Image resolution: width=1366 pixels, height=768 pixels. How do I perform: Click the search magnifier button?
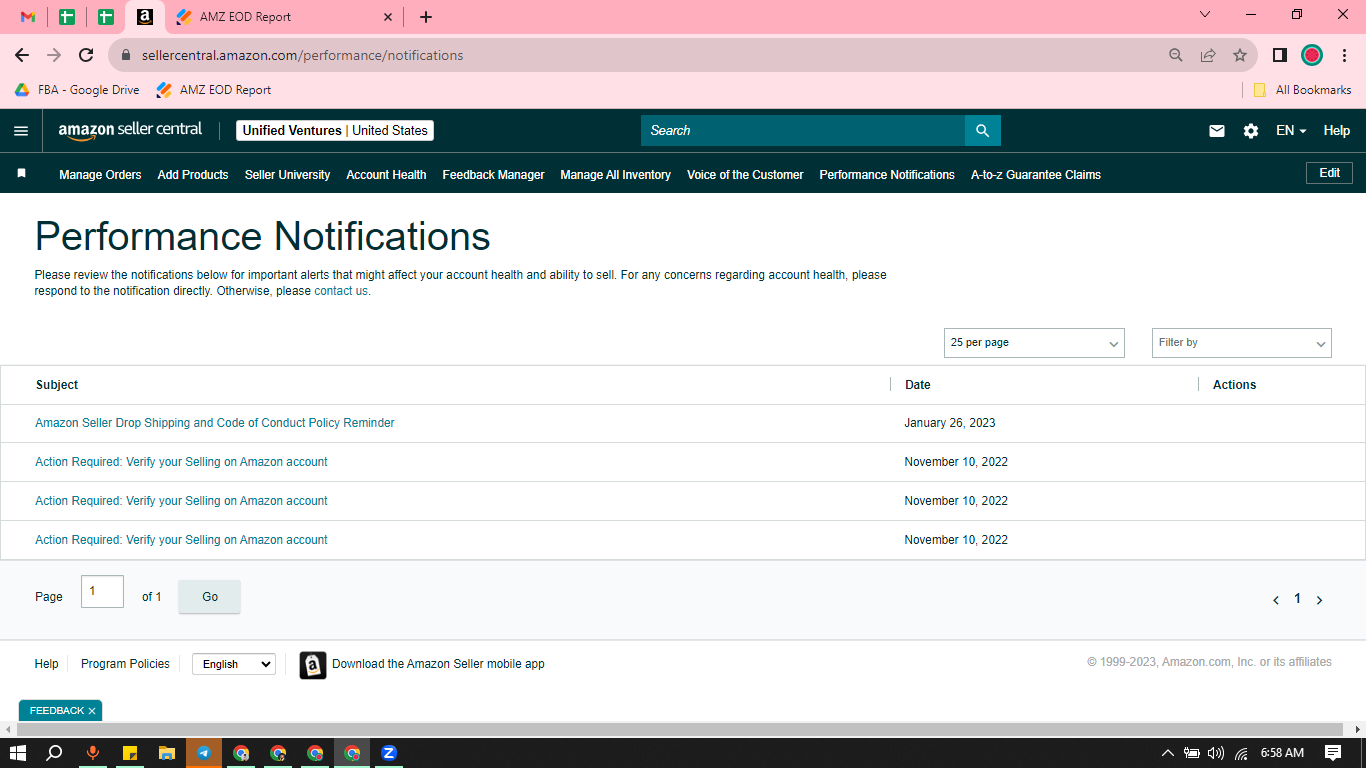point(983,131)
